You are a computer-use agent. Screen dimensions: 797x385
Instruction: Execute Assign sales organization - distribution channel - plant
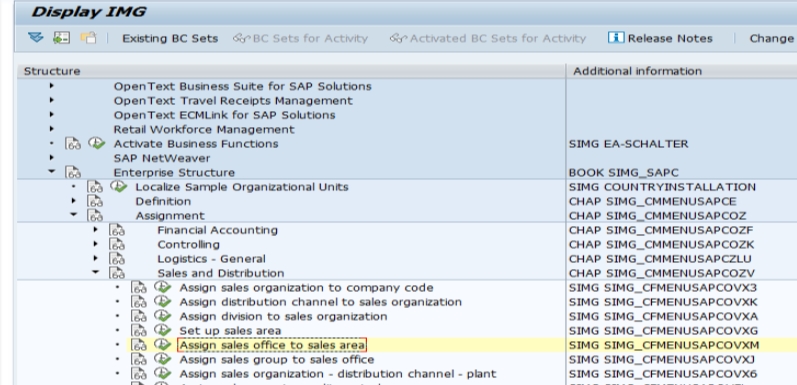coord(163,373)
